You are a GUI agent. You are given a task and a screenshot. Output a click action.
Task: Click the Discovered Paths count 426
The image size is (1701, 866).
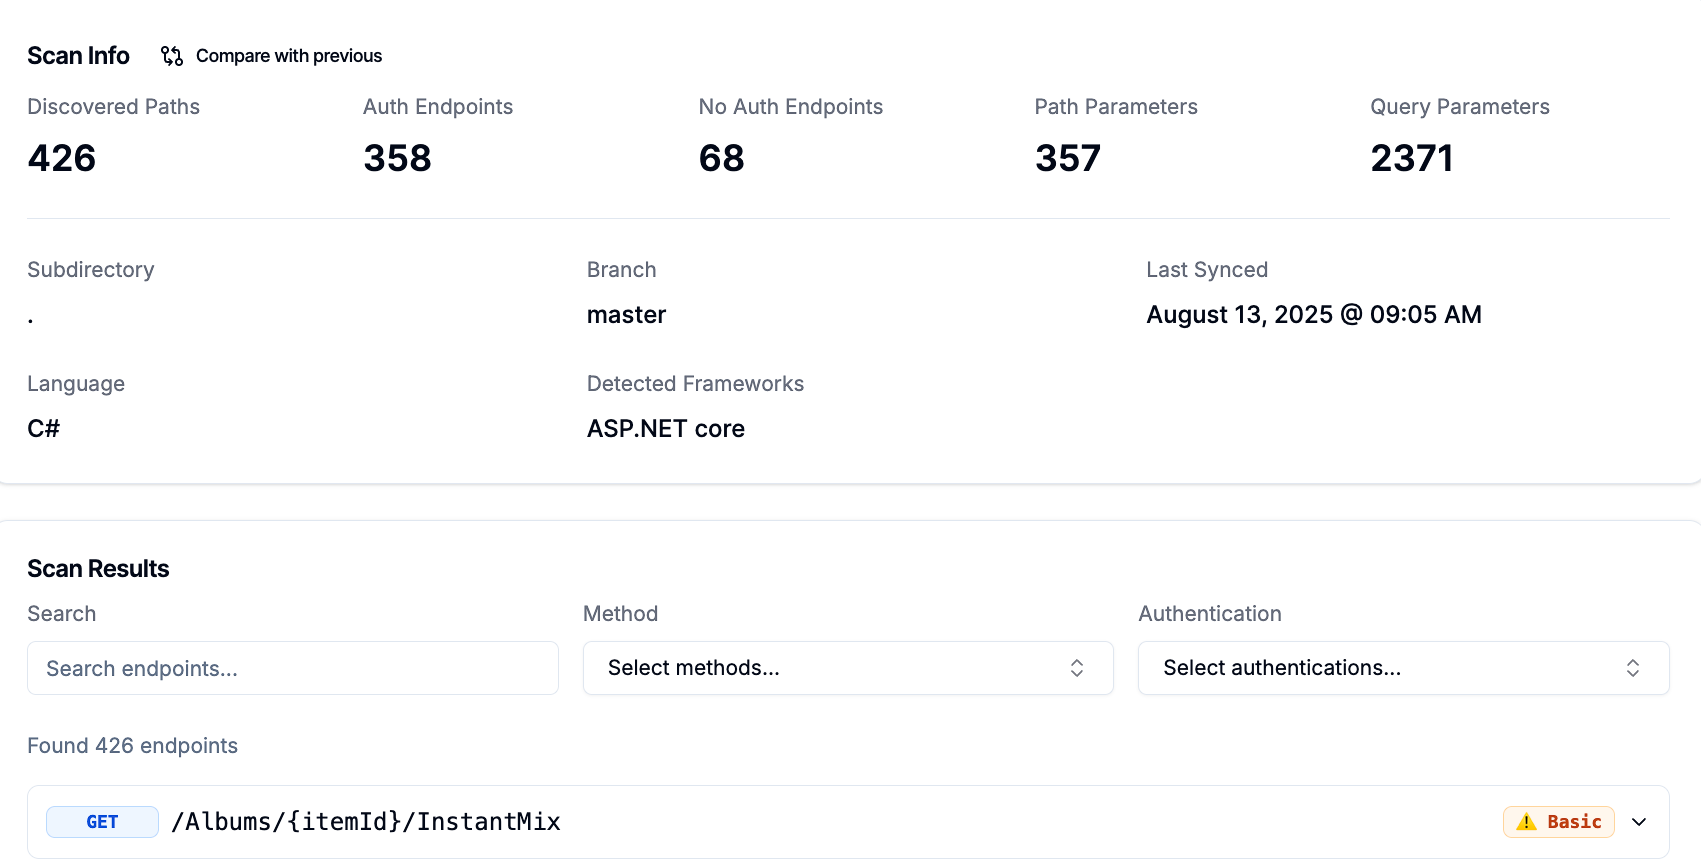click(x=62, y=158)
